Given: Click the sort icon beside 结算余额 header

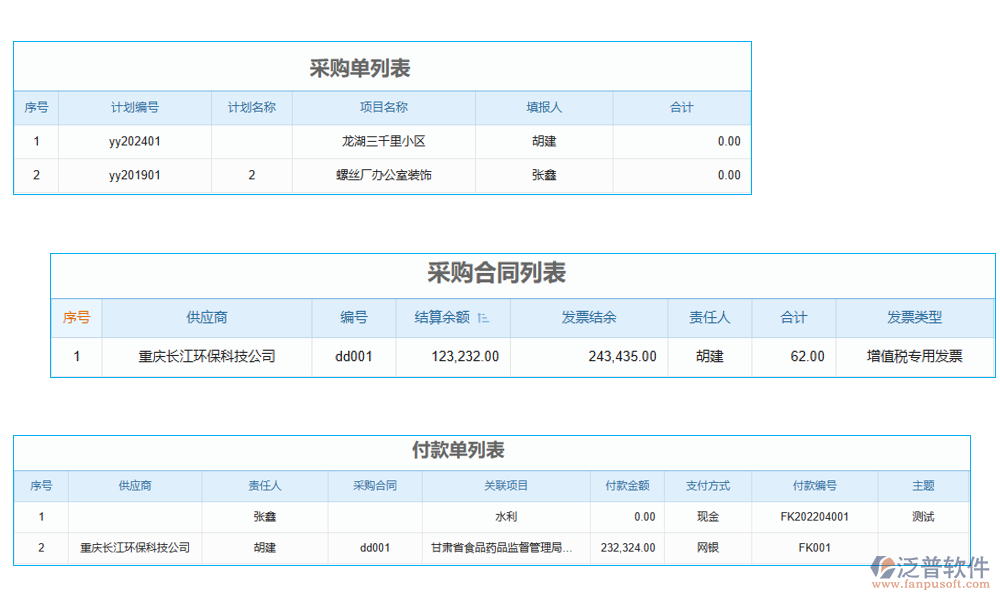Looking at the screenshot, I should point(481,317).
